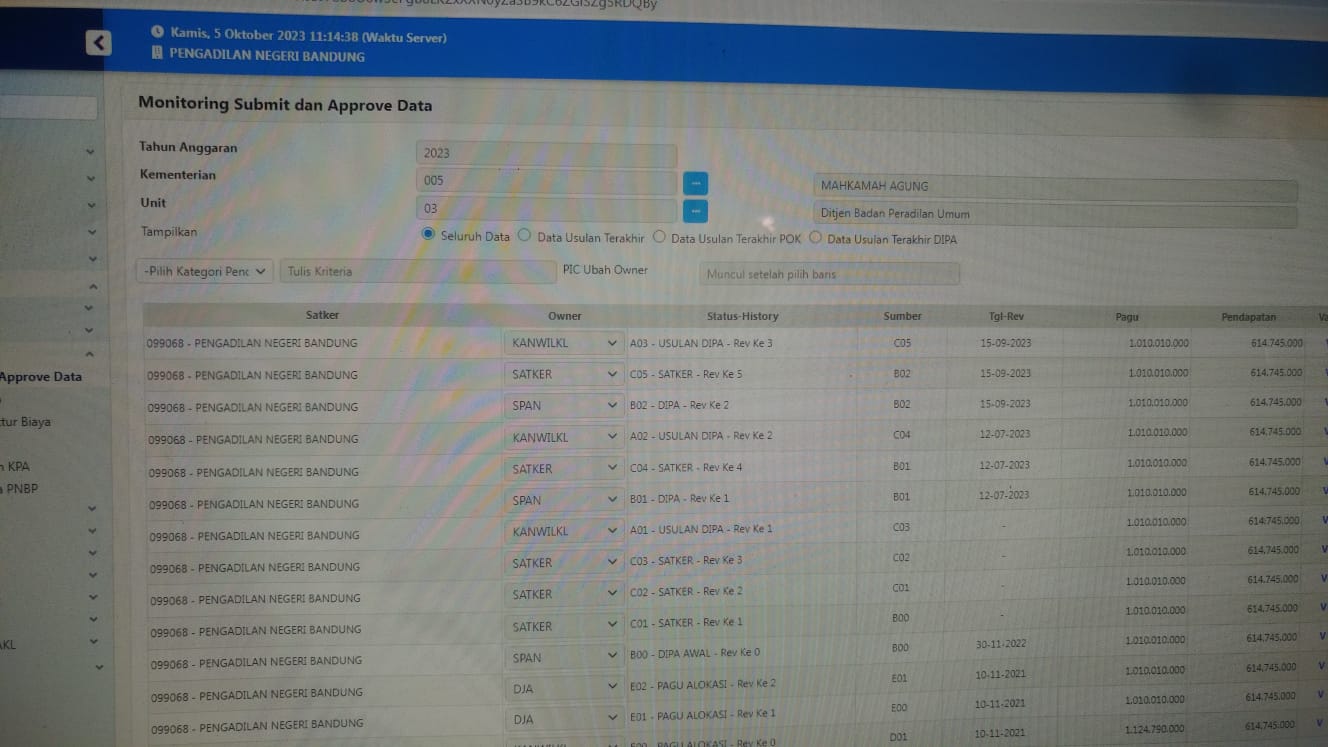The width and height of the screenshot is (1328, 747).
Task: Click the clock icon next to server time
Action: 157,32
